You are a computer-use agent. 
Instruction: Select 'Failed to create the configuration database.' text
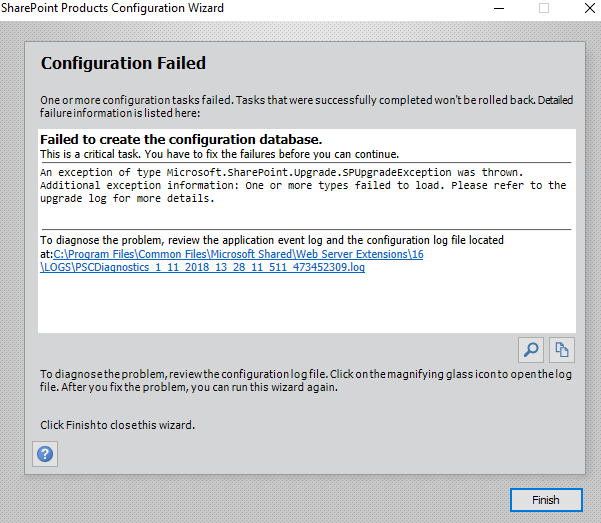pyautogui.click(x=181, y=139)
